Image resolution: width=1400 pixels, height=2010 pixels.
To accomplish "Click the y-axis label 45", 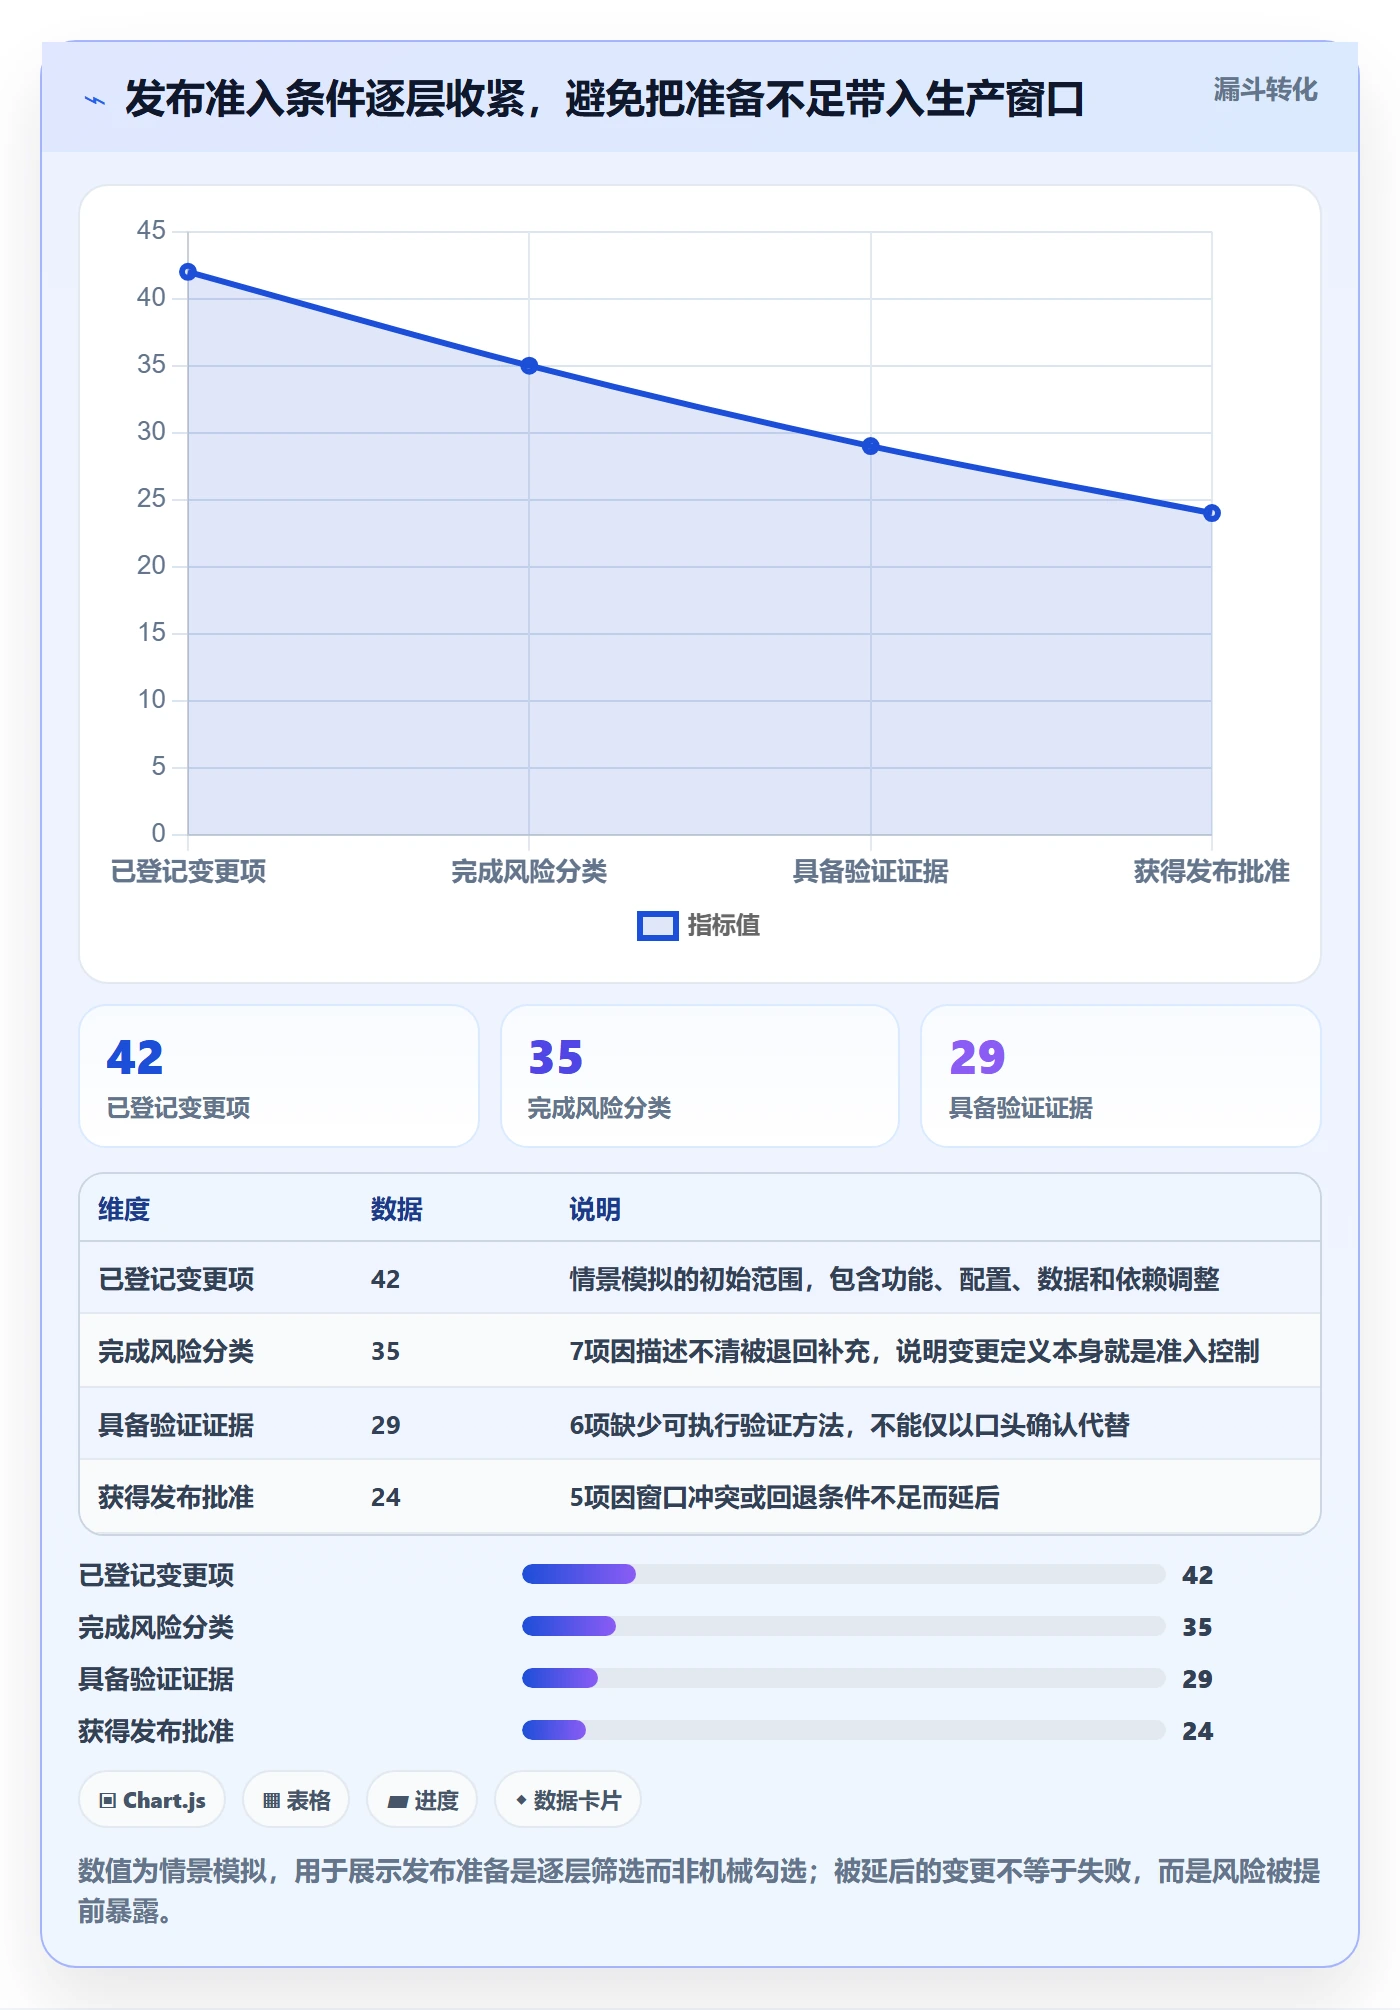I will [x=151, y=231].
